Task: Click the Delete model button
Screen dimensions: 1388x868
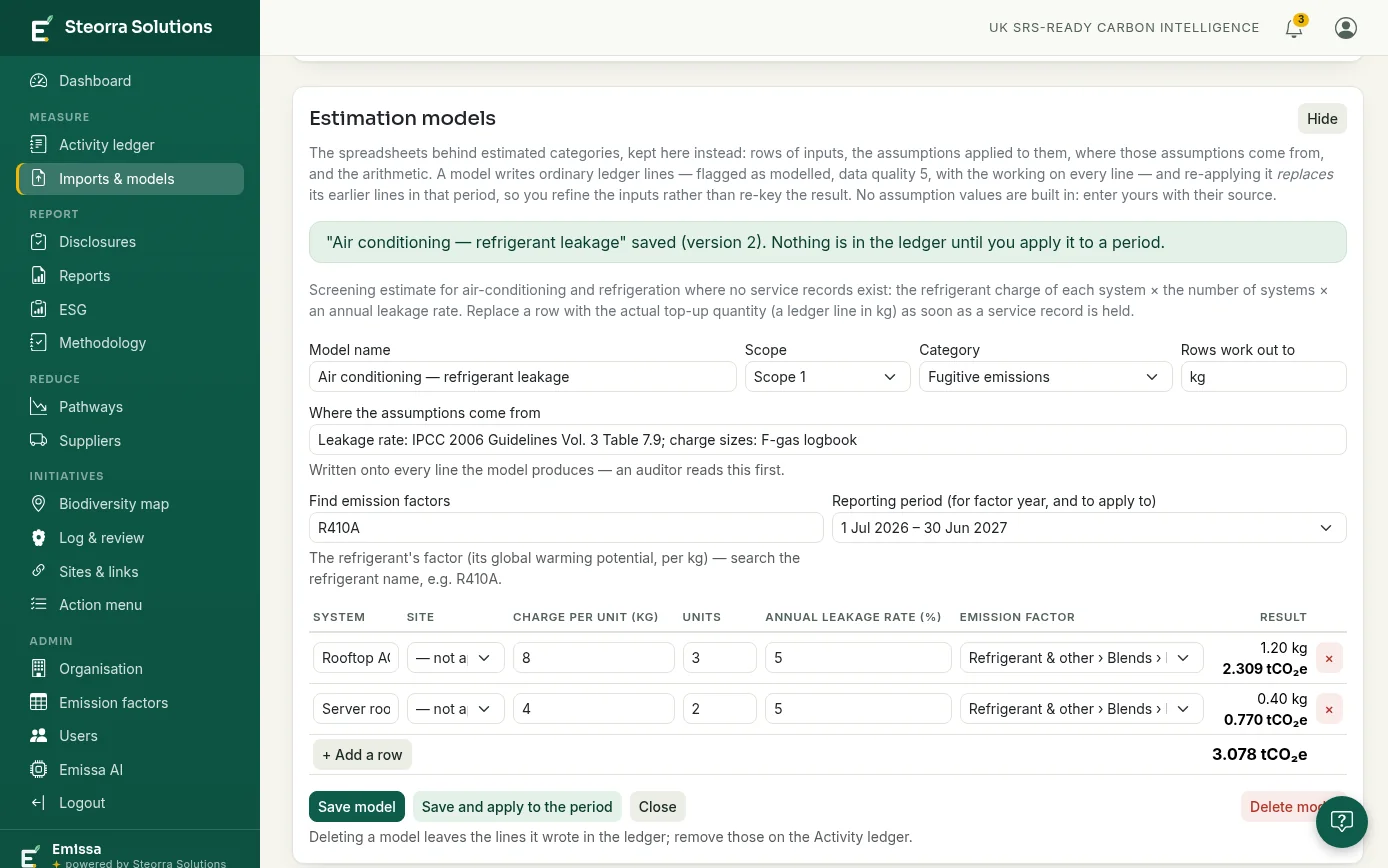Action: [1288, 807]
